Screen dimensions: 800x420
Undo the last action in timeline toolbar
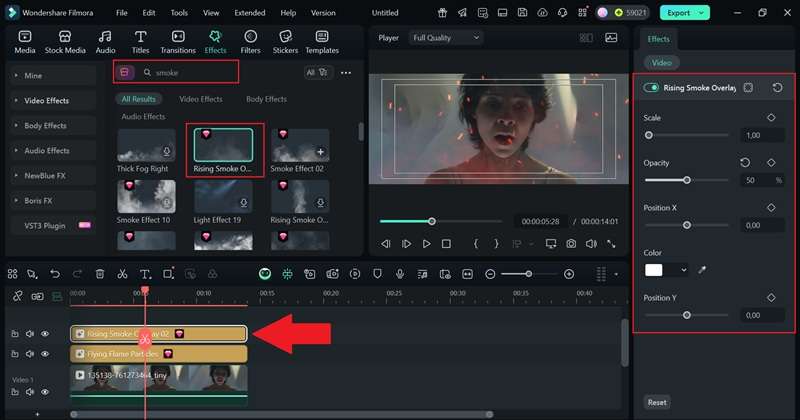tap(55, 274)
